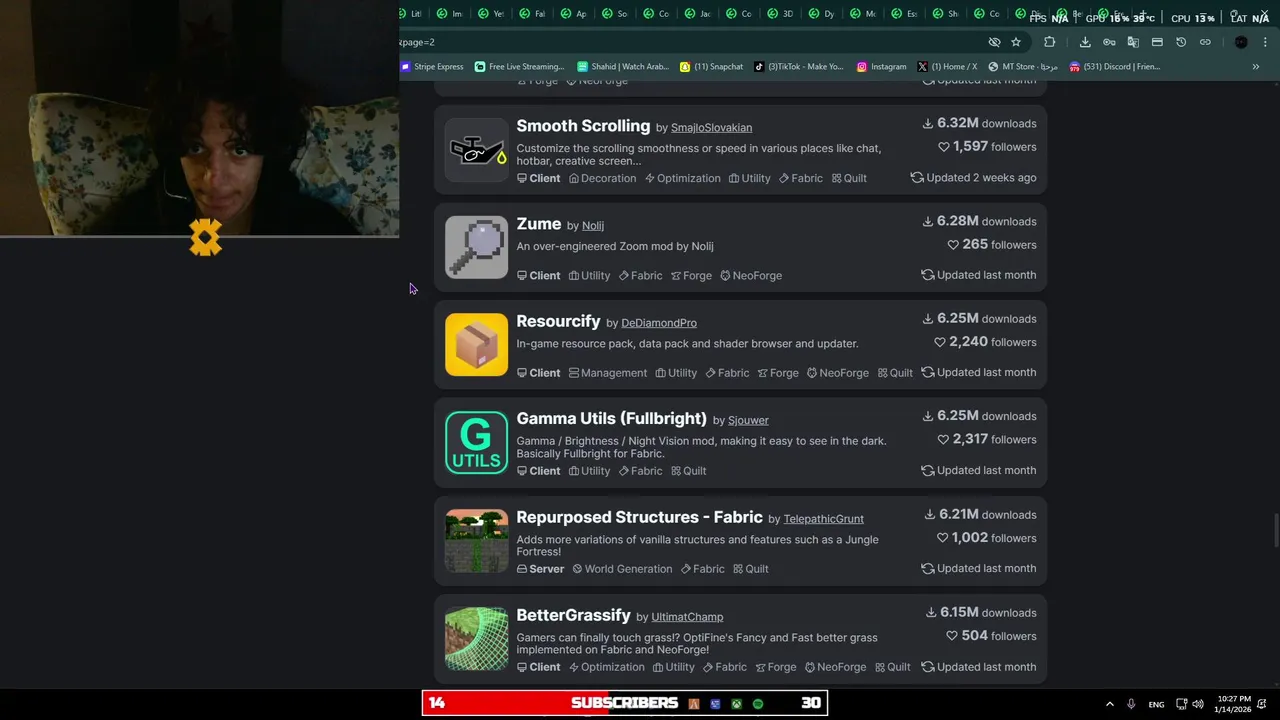Screen dimensions: 1280x720
Task: Visit author DeDiamondPro's profile
Action: pos(659,323)
